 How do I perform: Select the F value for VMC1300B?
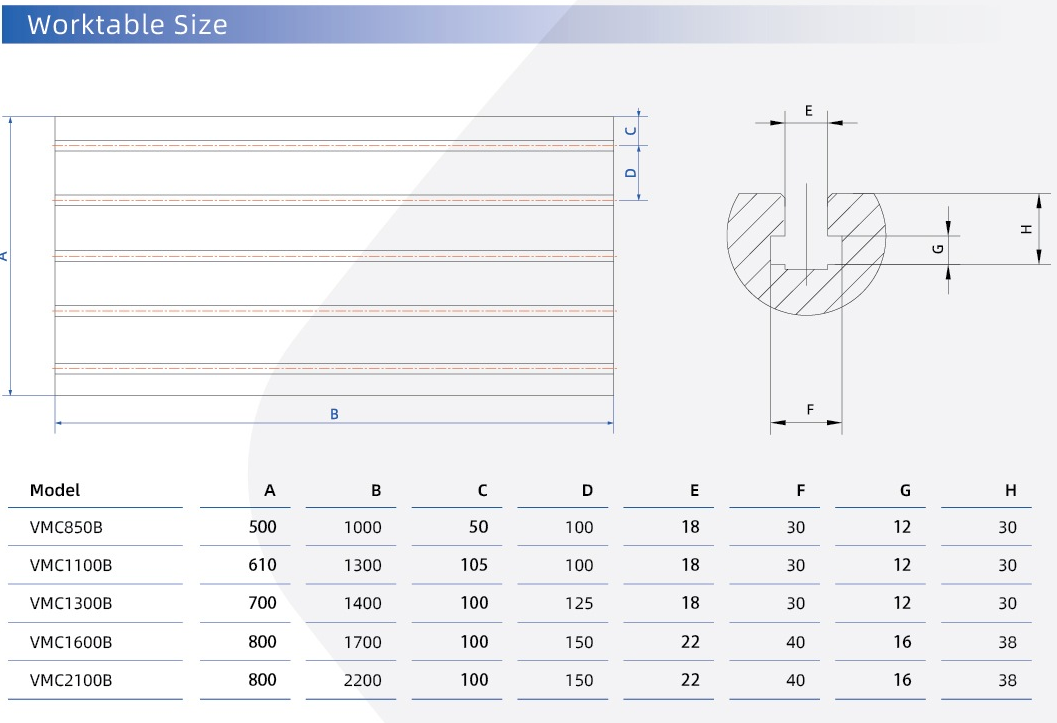(795, 603)
